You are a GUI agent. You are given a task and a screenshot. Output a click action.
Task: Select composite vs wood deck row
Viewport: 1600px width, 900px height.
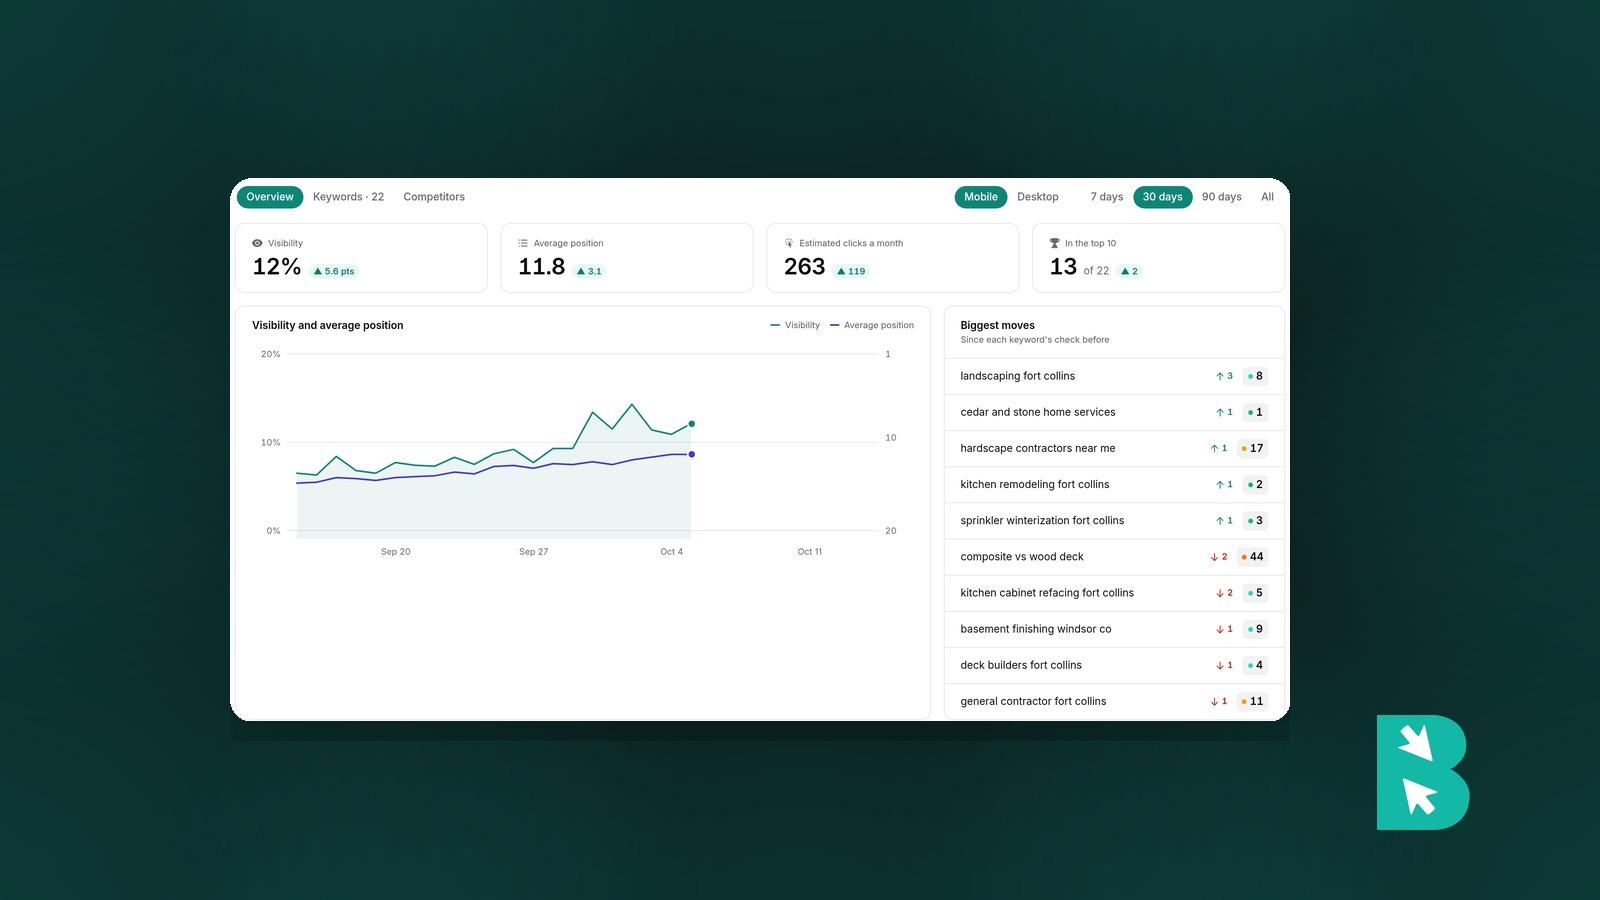[x=1114, y=557]
